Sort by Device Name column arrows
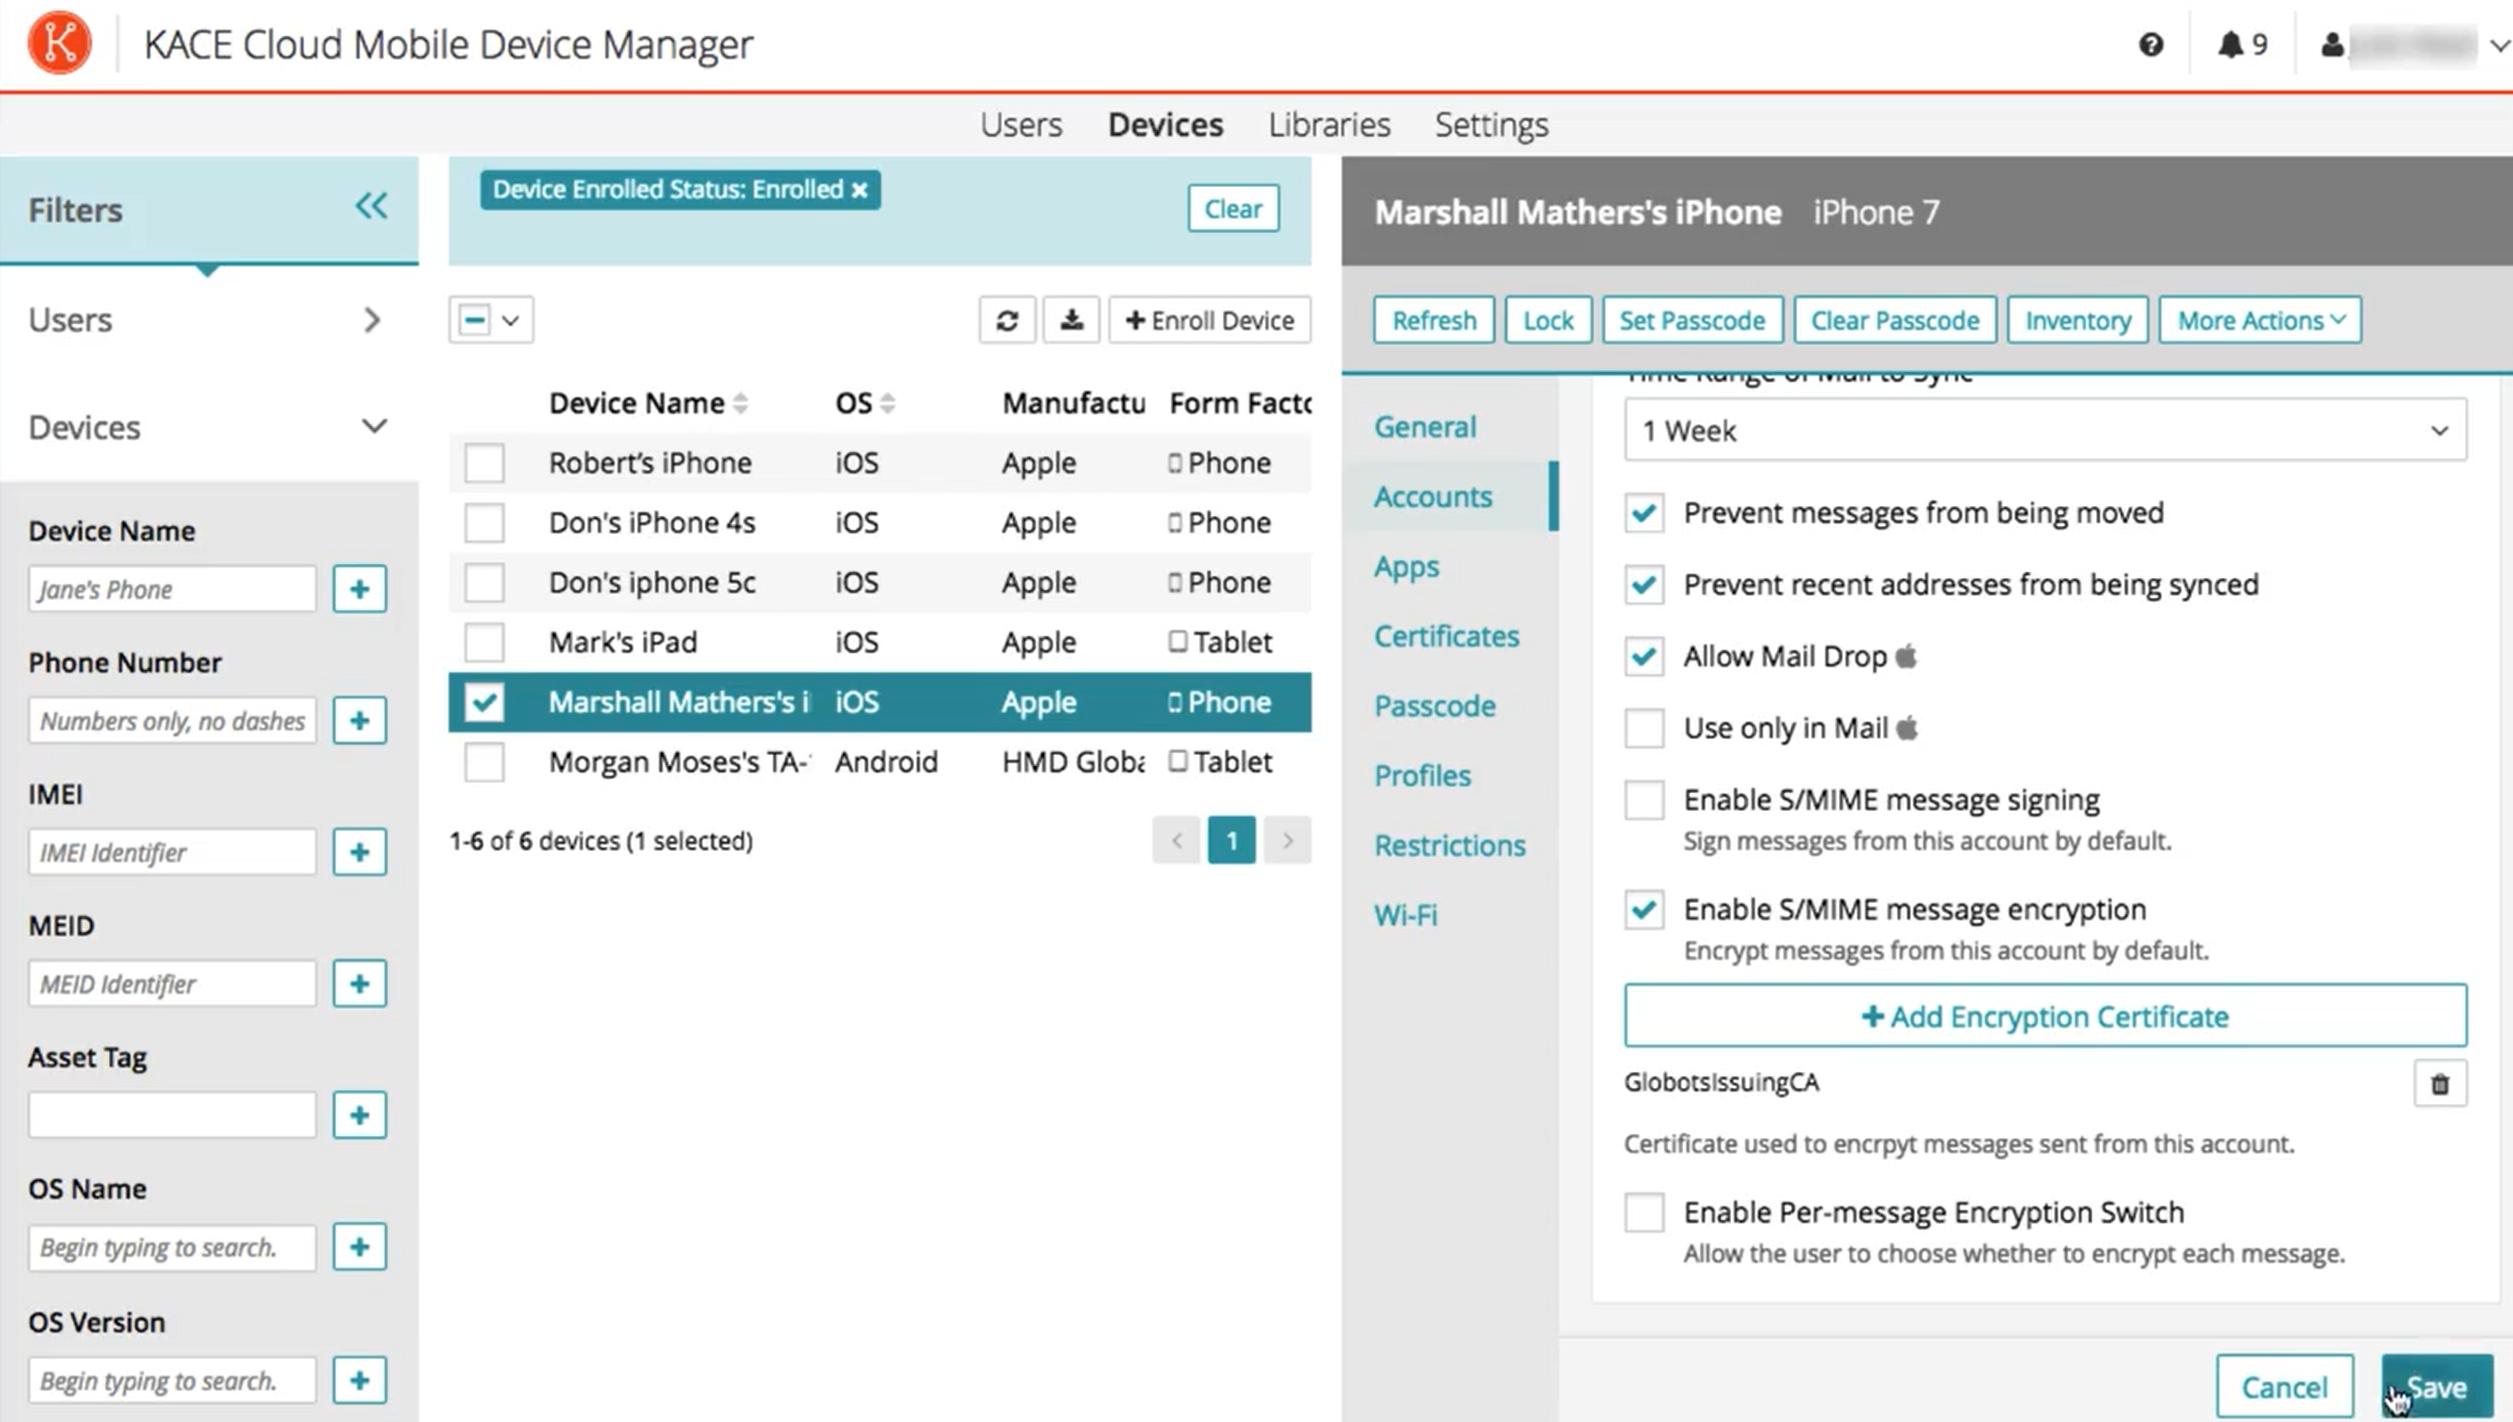2513x1422 pixels. (740, 403)
